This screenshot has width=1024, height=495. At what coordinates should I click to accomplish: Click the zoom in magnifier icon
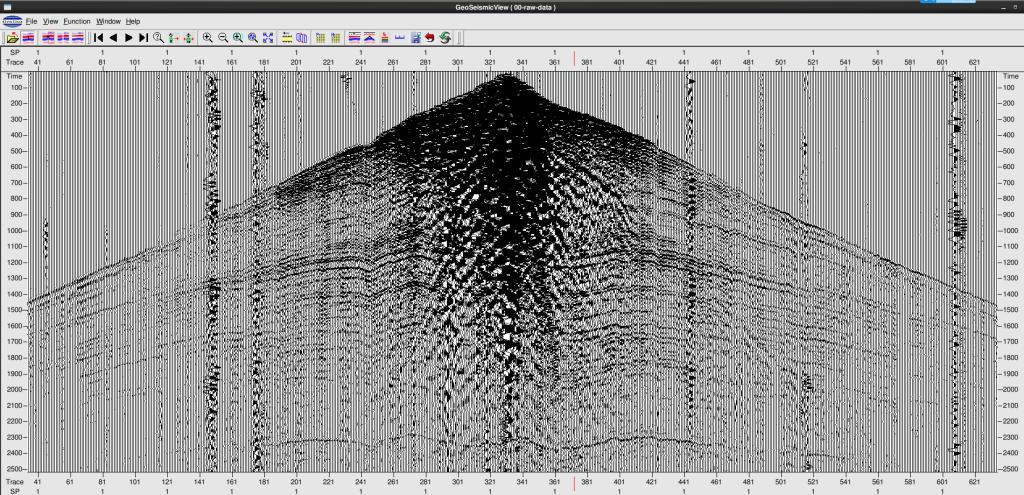pyautogui.click(x=207, y=37)
